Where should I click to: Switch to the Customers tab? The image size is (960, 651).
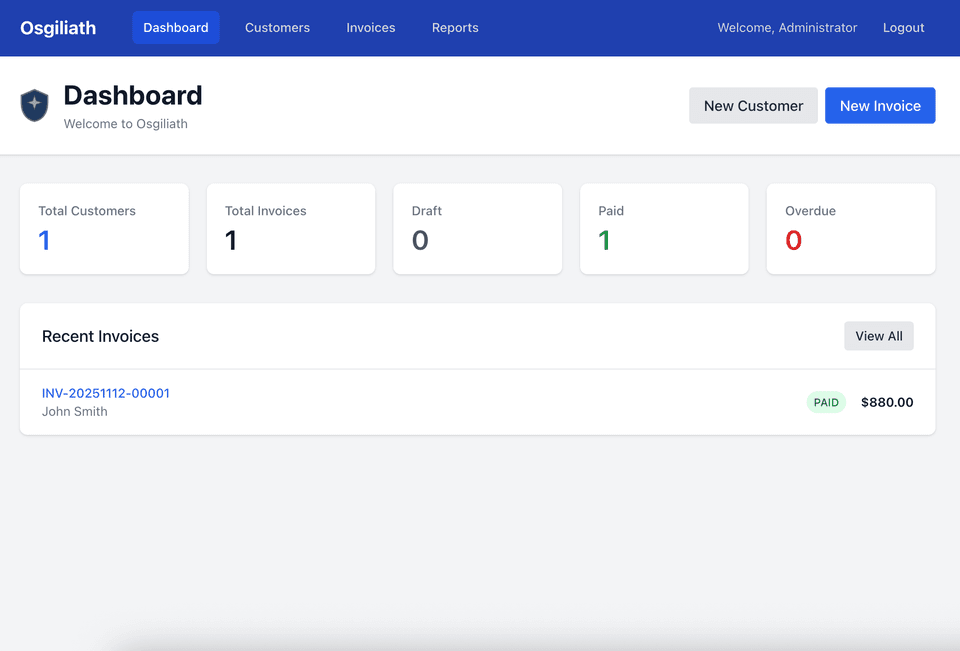[277, 28]
